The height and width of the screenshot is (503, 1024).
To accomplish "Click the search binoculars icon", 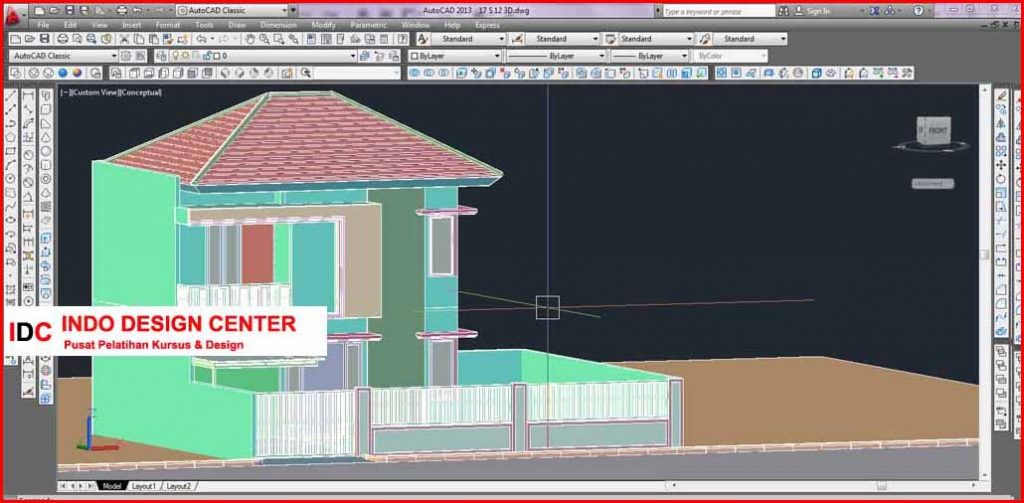I will click(x=783, y=11).
